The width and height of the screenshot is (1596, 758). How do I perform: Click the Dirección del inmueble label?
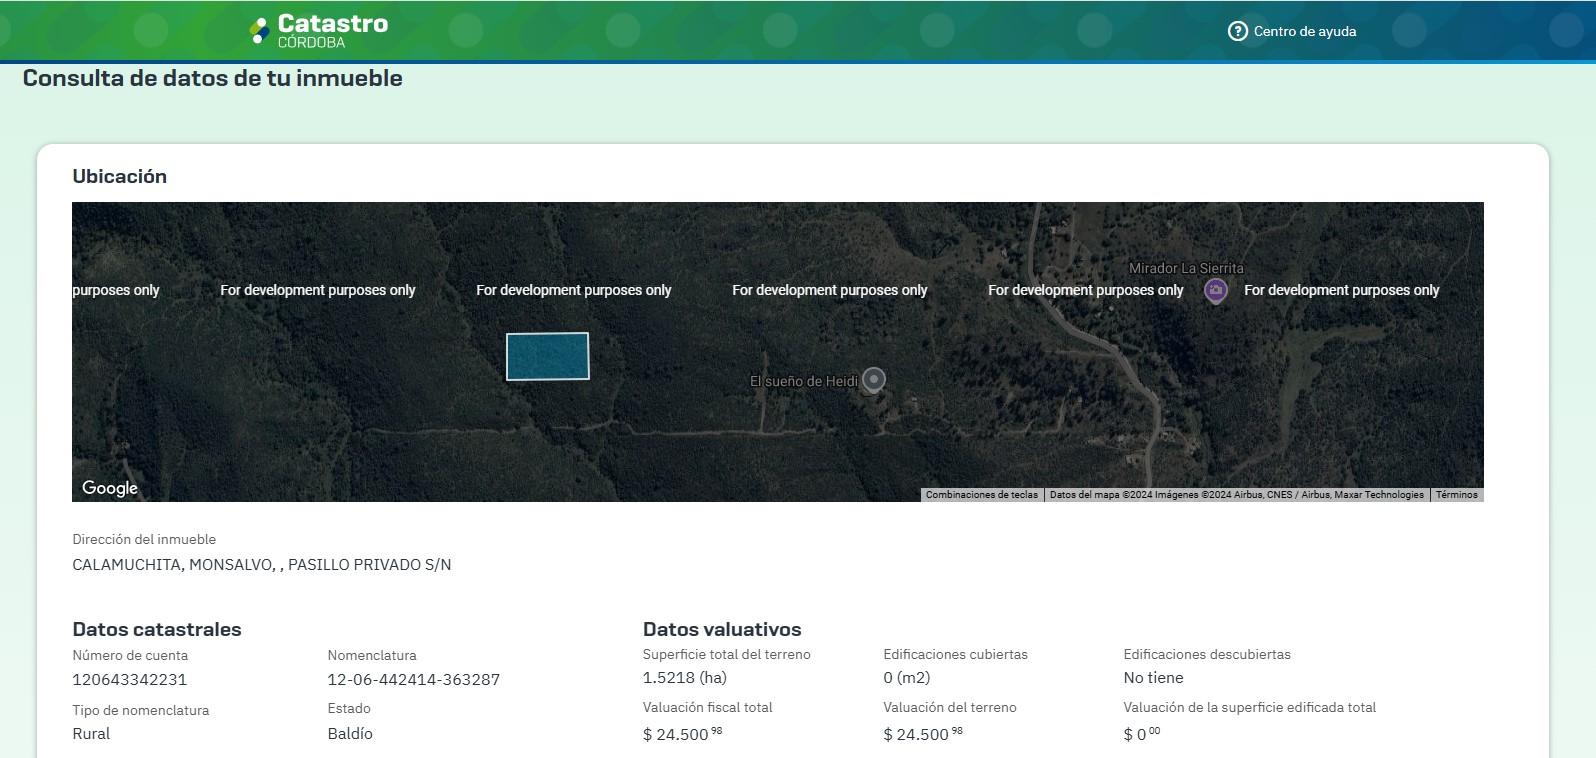click(x=144, y=540)
